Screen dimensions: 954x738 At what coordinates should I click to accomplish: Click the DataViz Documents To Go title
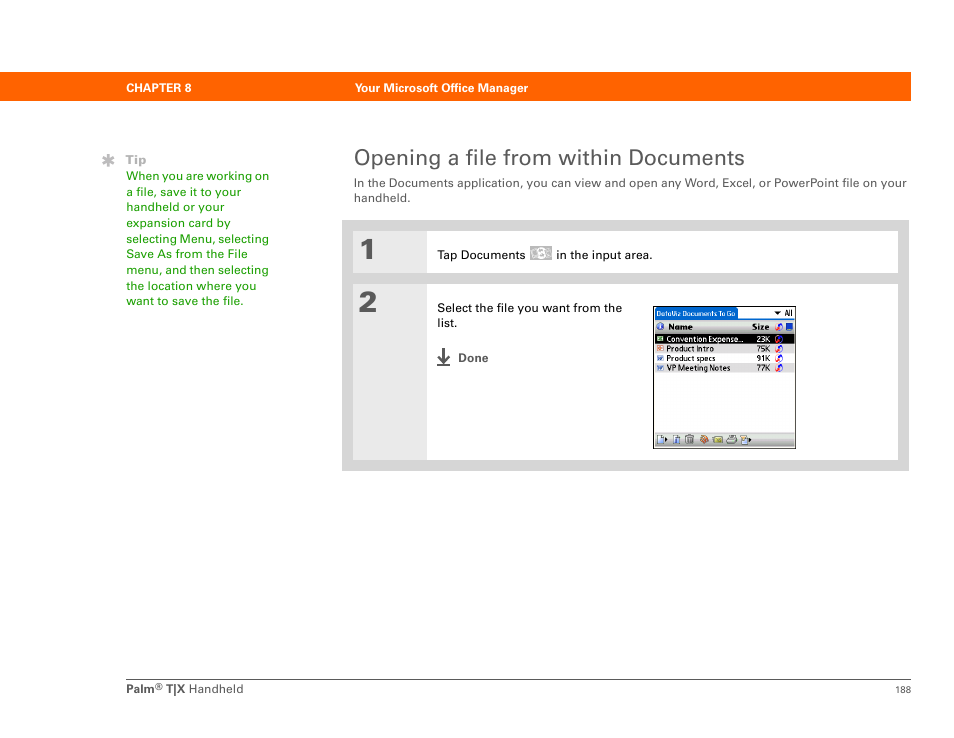695,313
